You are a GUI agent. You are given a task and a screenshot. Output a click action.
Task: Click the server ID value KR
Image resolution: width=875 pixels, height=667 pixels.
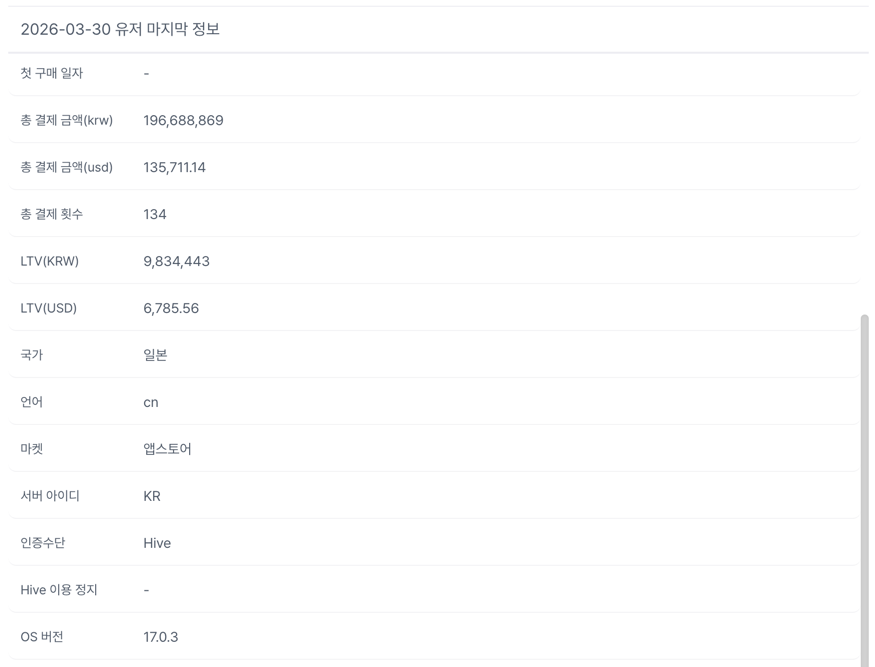click(152, 496)
